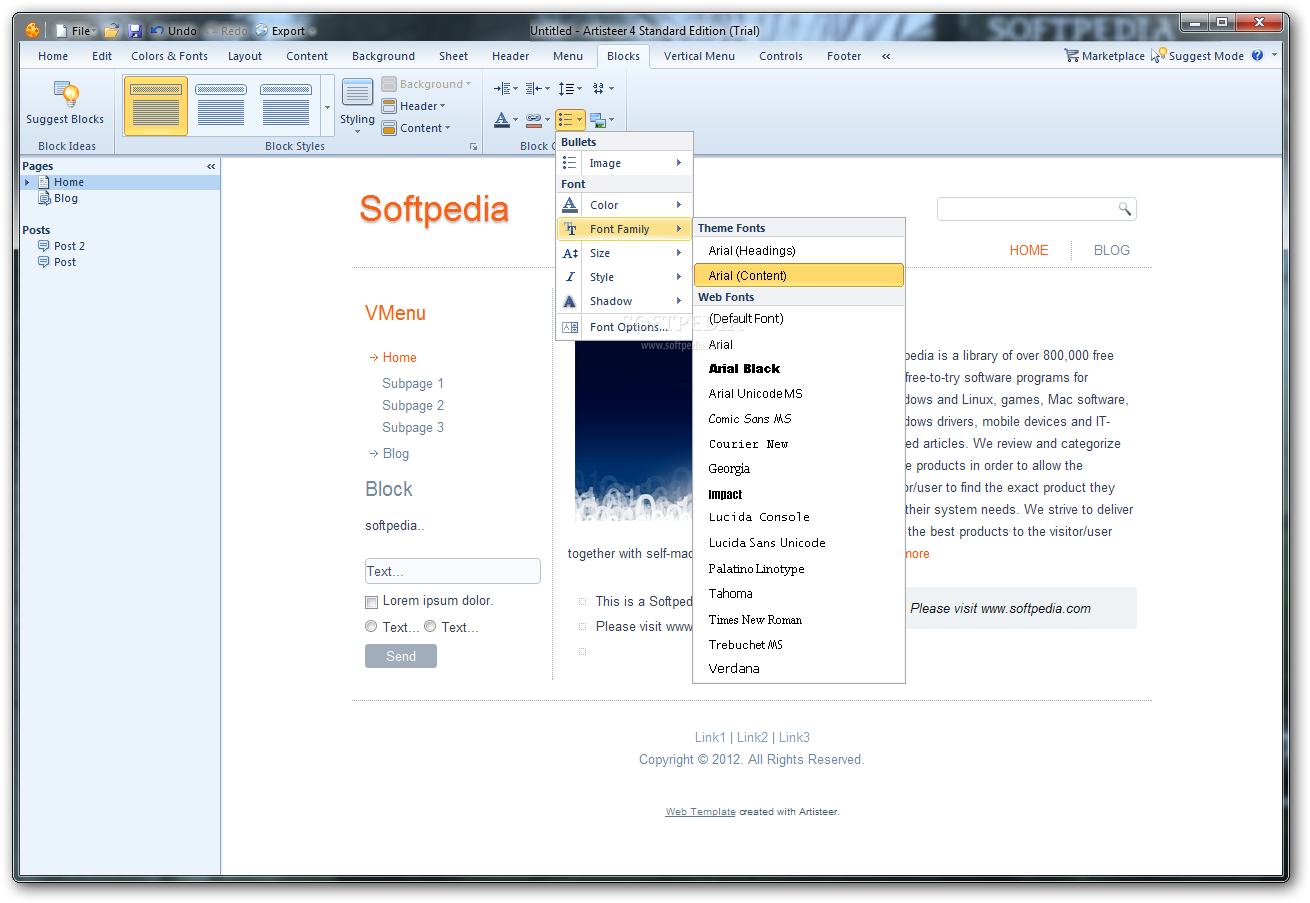1310x903 pixels.
Task: Collapse the Pages panel with double chevron
Action: (211, 166)
